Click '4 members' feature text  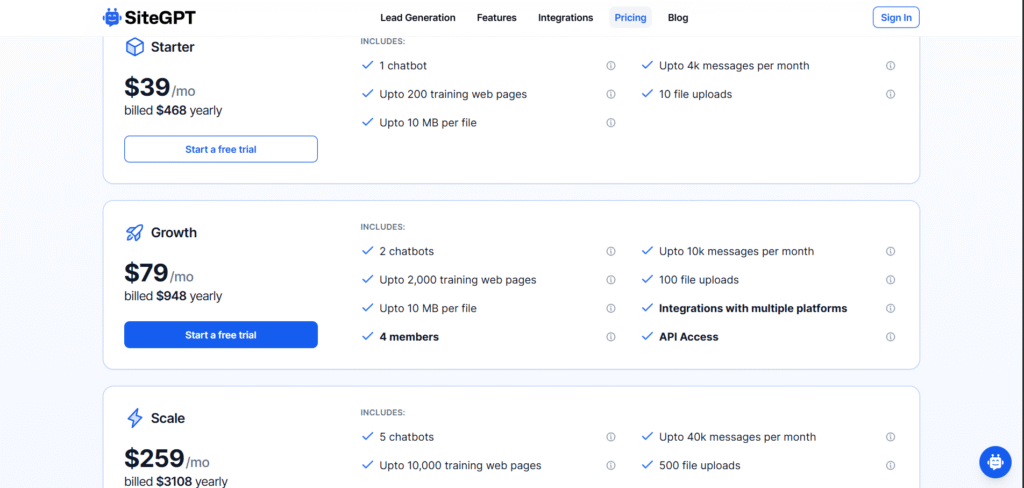tap(409, 337)
